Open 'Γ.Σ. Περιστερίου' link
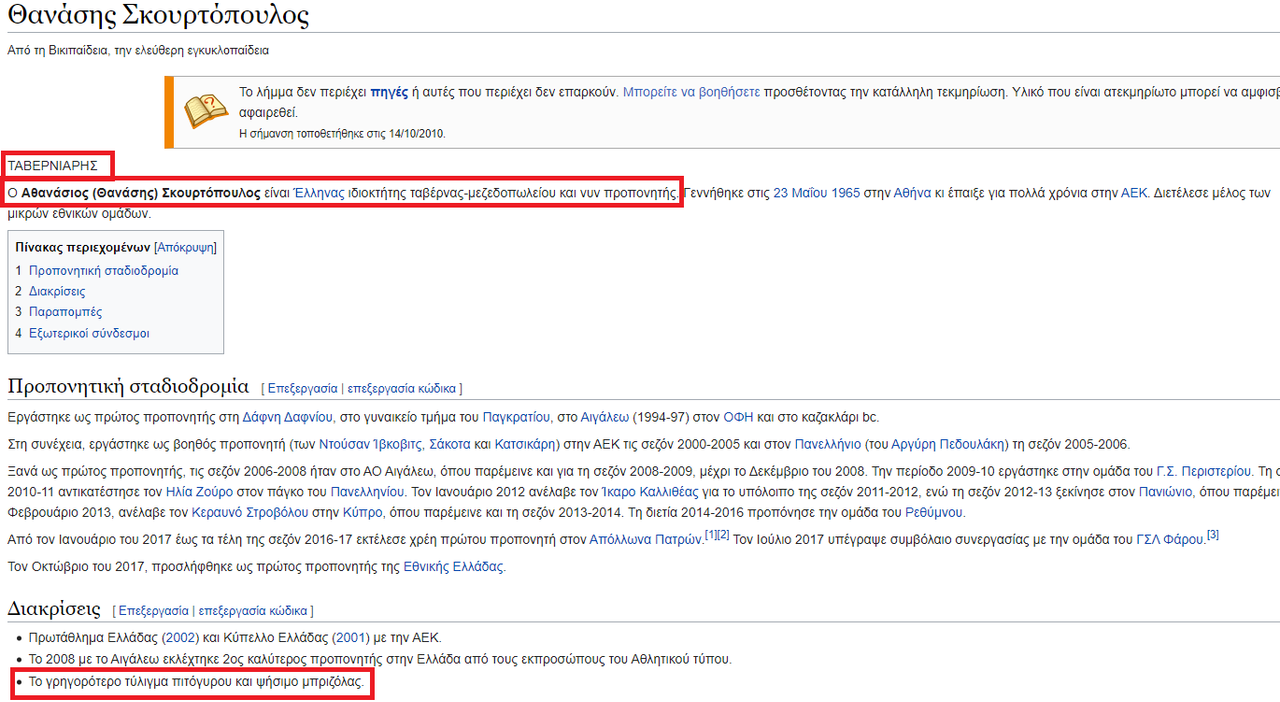The image size is (1280, 702). coord(1204,471)
